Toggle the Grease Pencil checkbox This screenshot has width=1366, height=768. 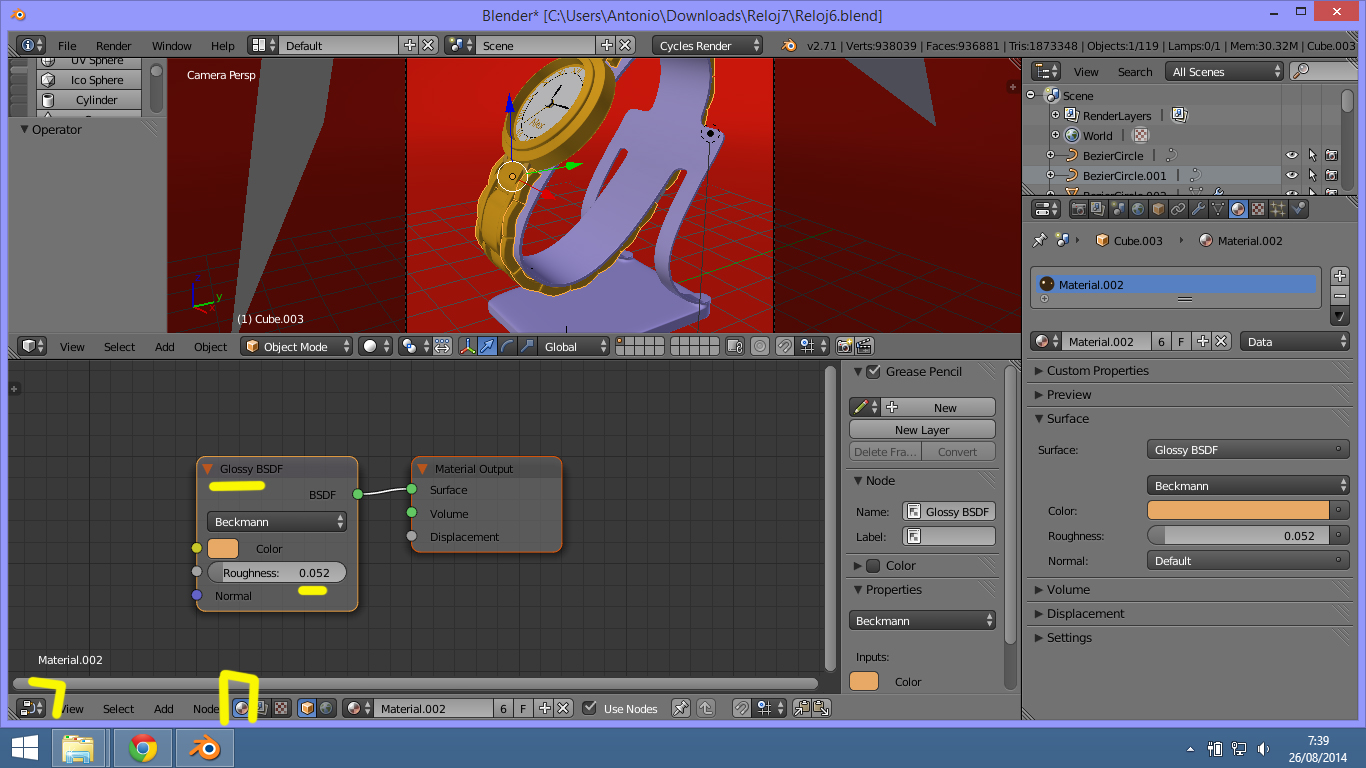click(873, 371)
